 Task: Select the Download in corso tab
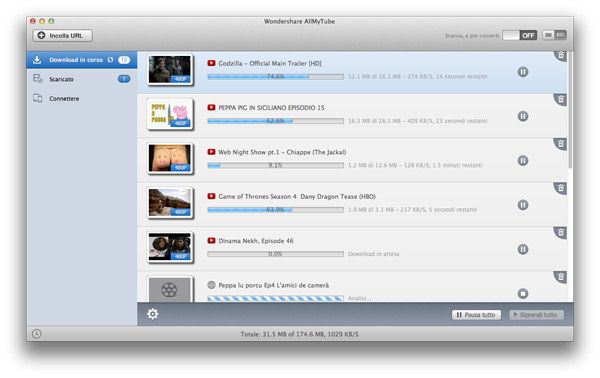pyautogui.click(x=82, y=60)
